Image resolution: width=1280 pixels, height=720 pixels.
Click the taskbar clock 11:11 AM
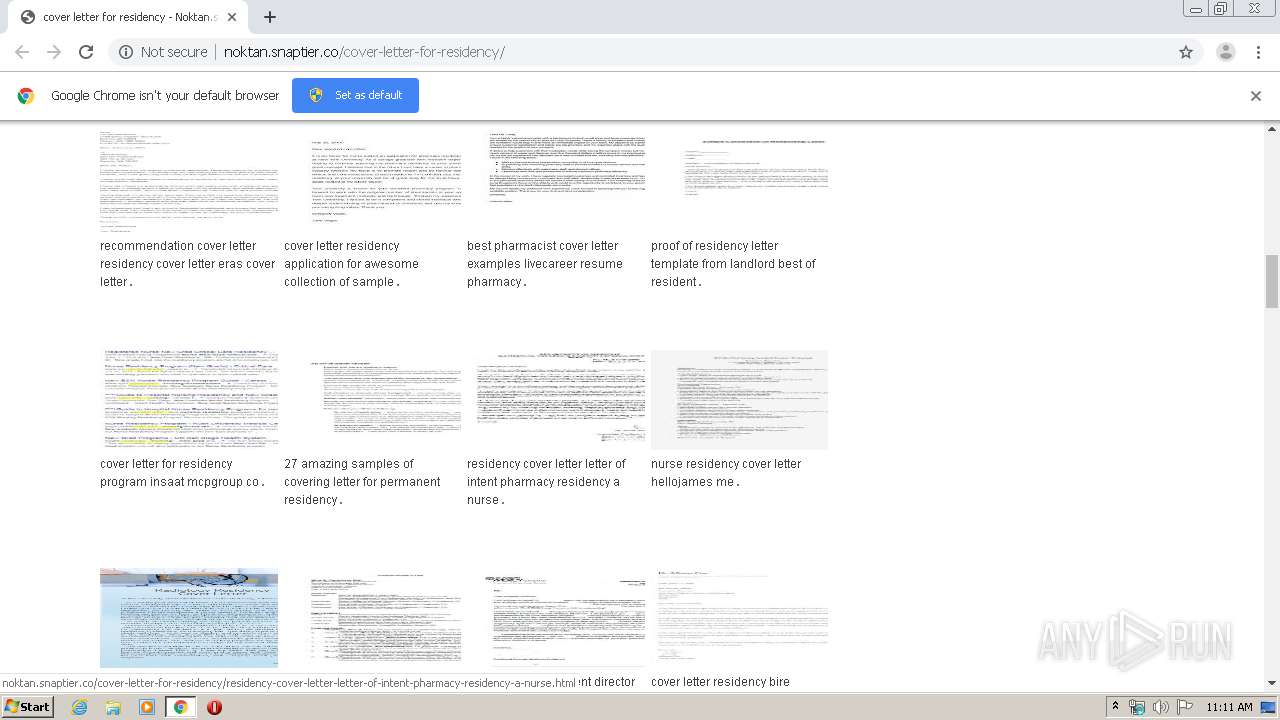[1229, 707]
